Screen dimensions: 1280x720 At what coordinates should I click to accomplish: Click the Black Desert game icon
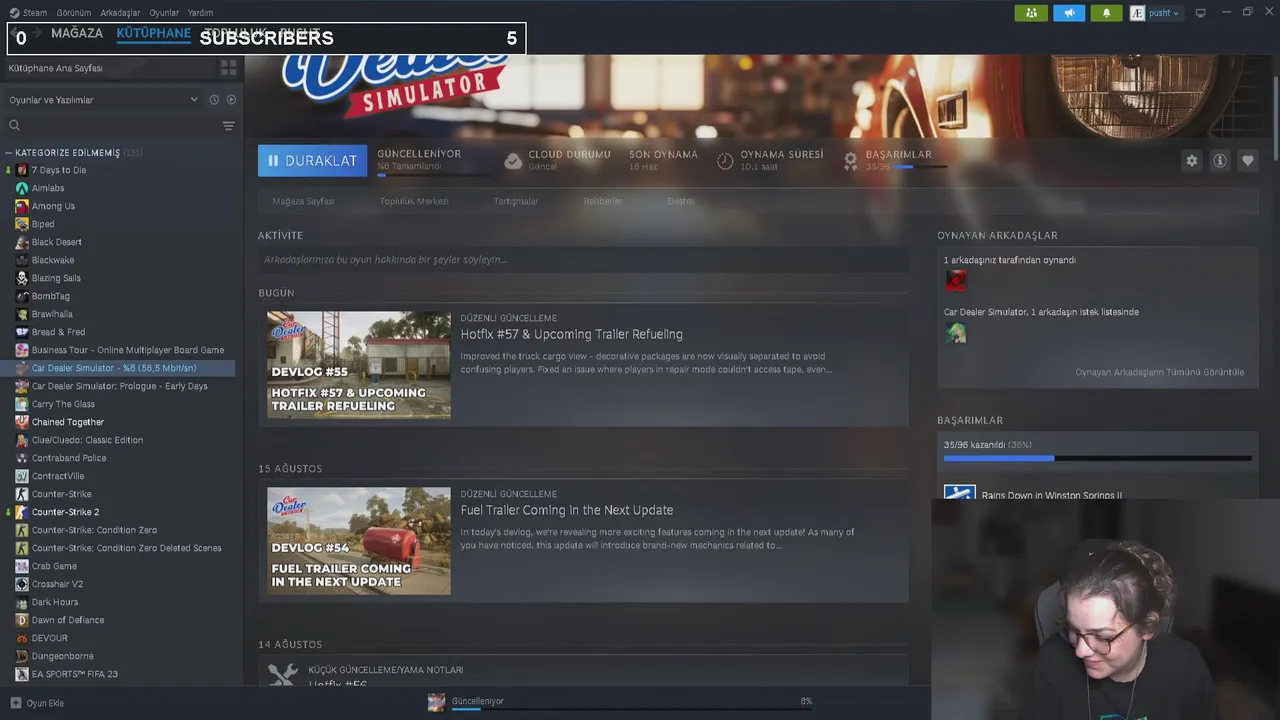22,242
